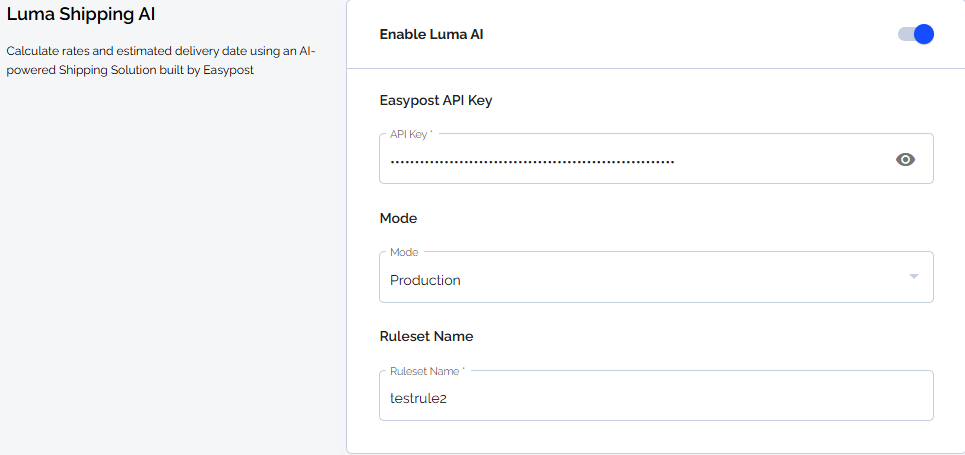Click the testrule2 text value
Screen dimensions: 965x455
pyautogui.click(x=418, y=398)
